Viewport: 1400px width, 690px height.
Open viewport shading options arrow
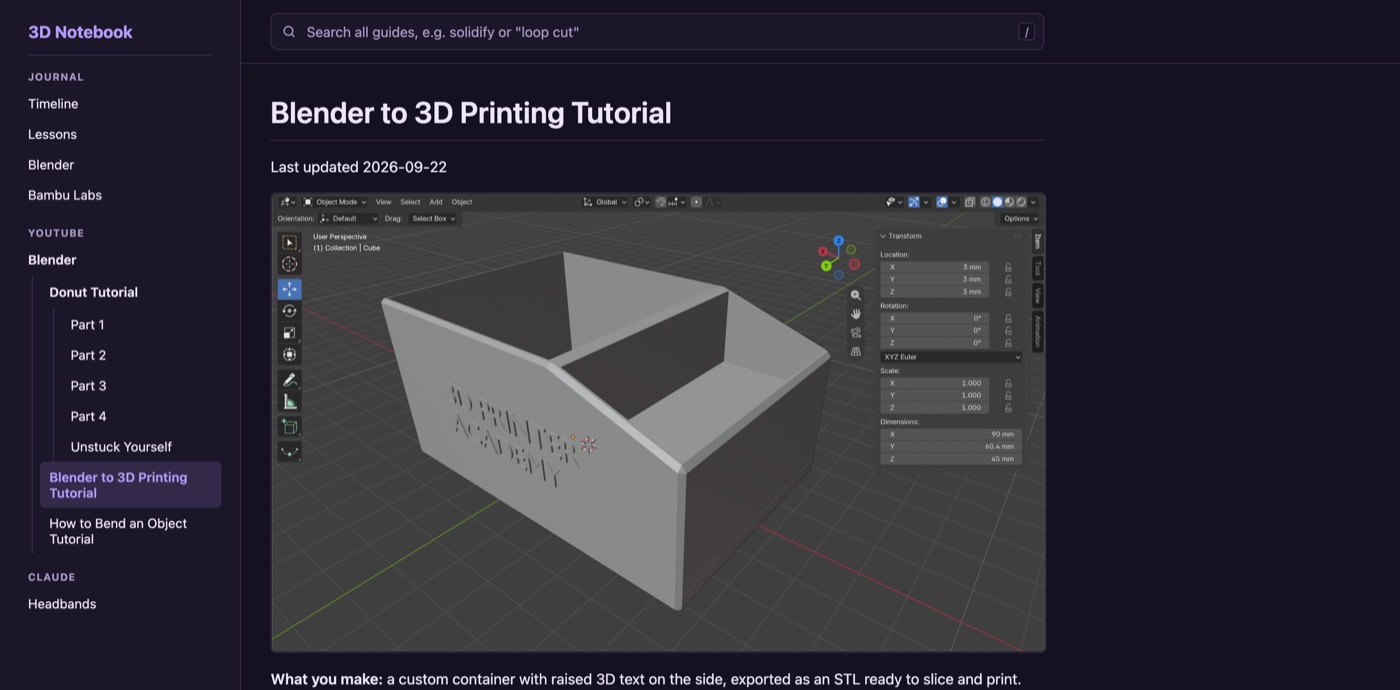1033,202
